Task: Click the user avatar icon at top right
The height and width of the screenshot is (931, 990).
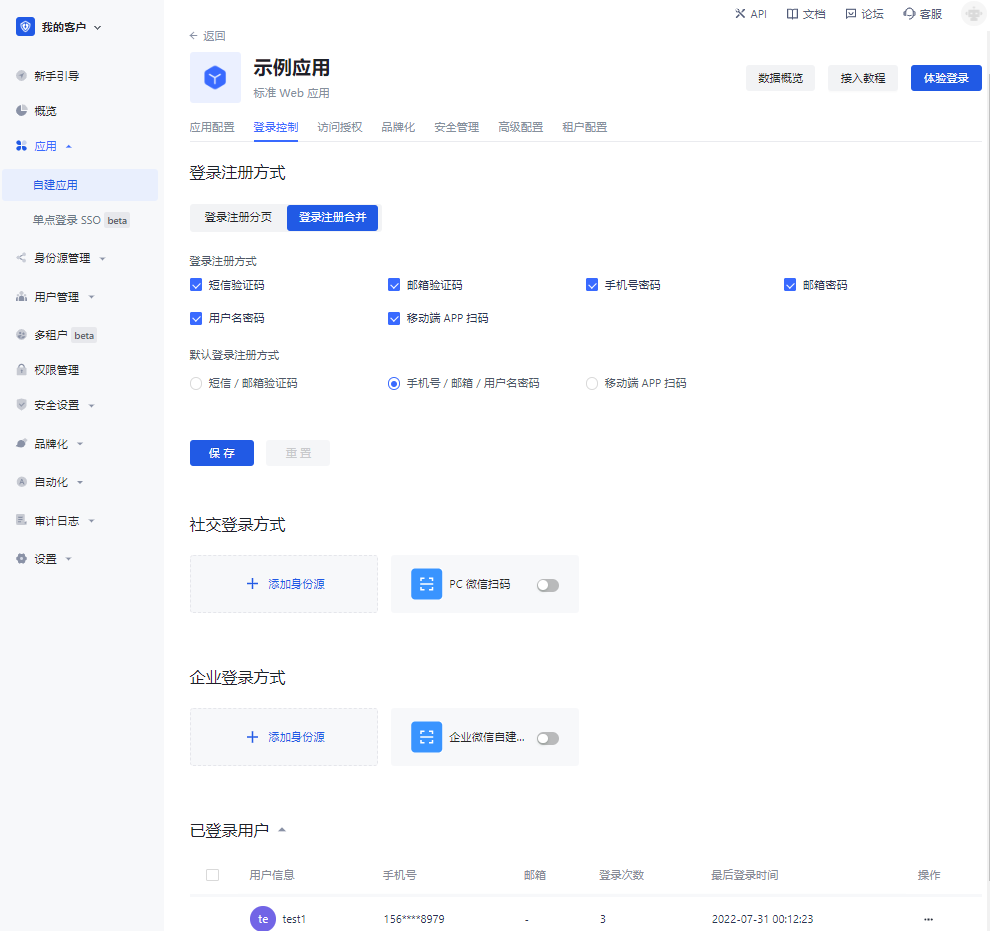Action: tap(972, 14)
